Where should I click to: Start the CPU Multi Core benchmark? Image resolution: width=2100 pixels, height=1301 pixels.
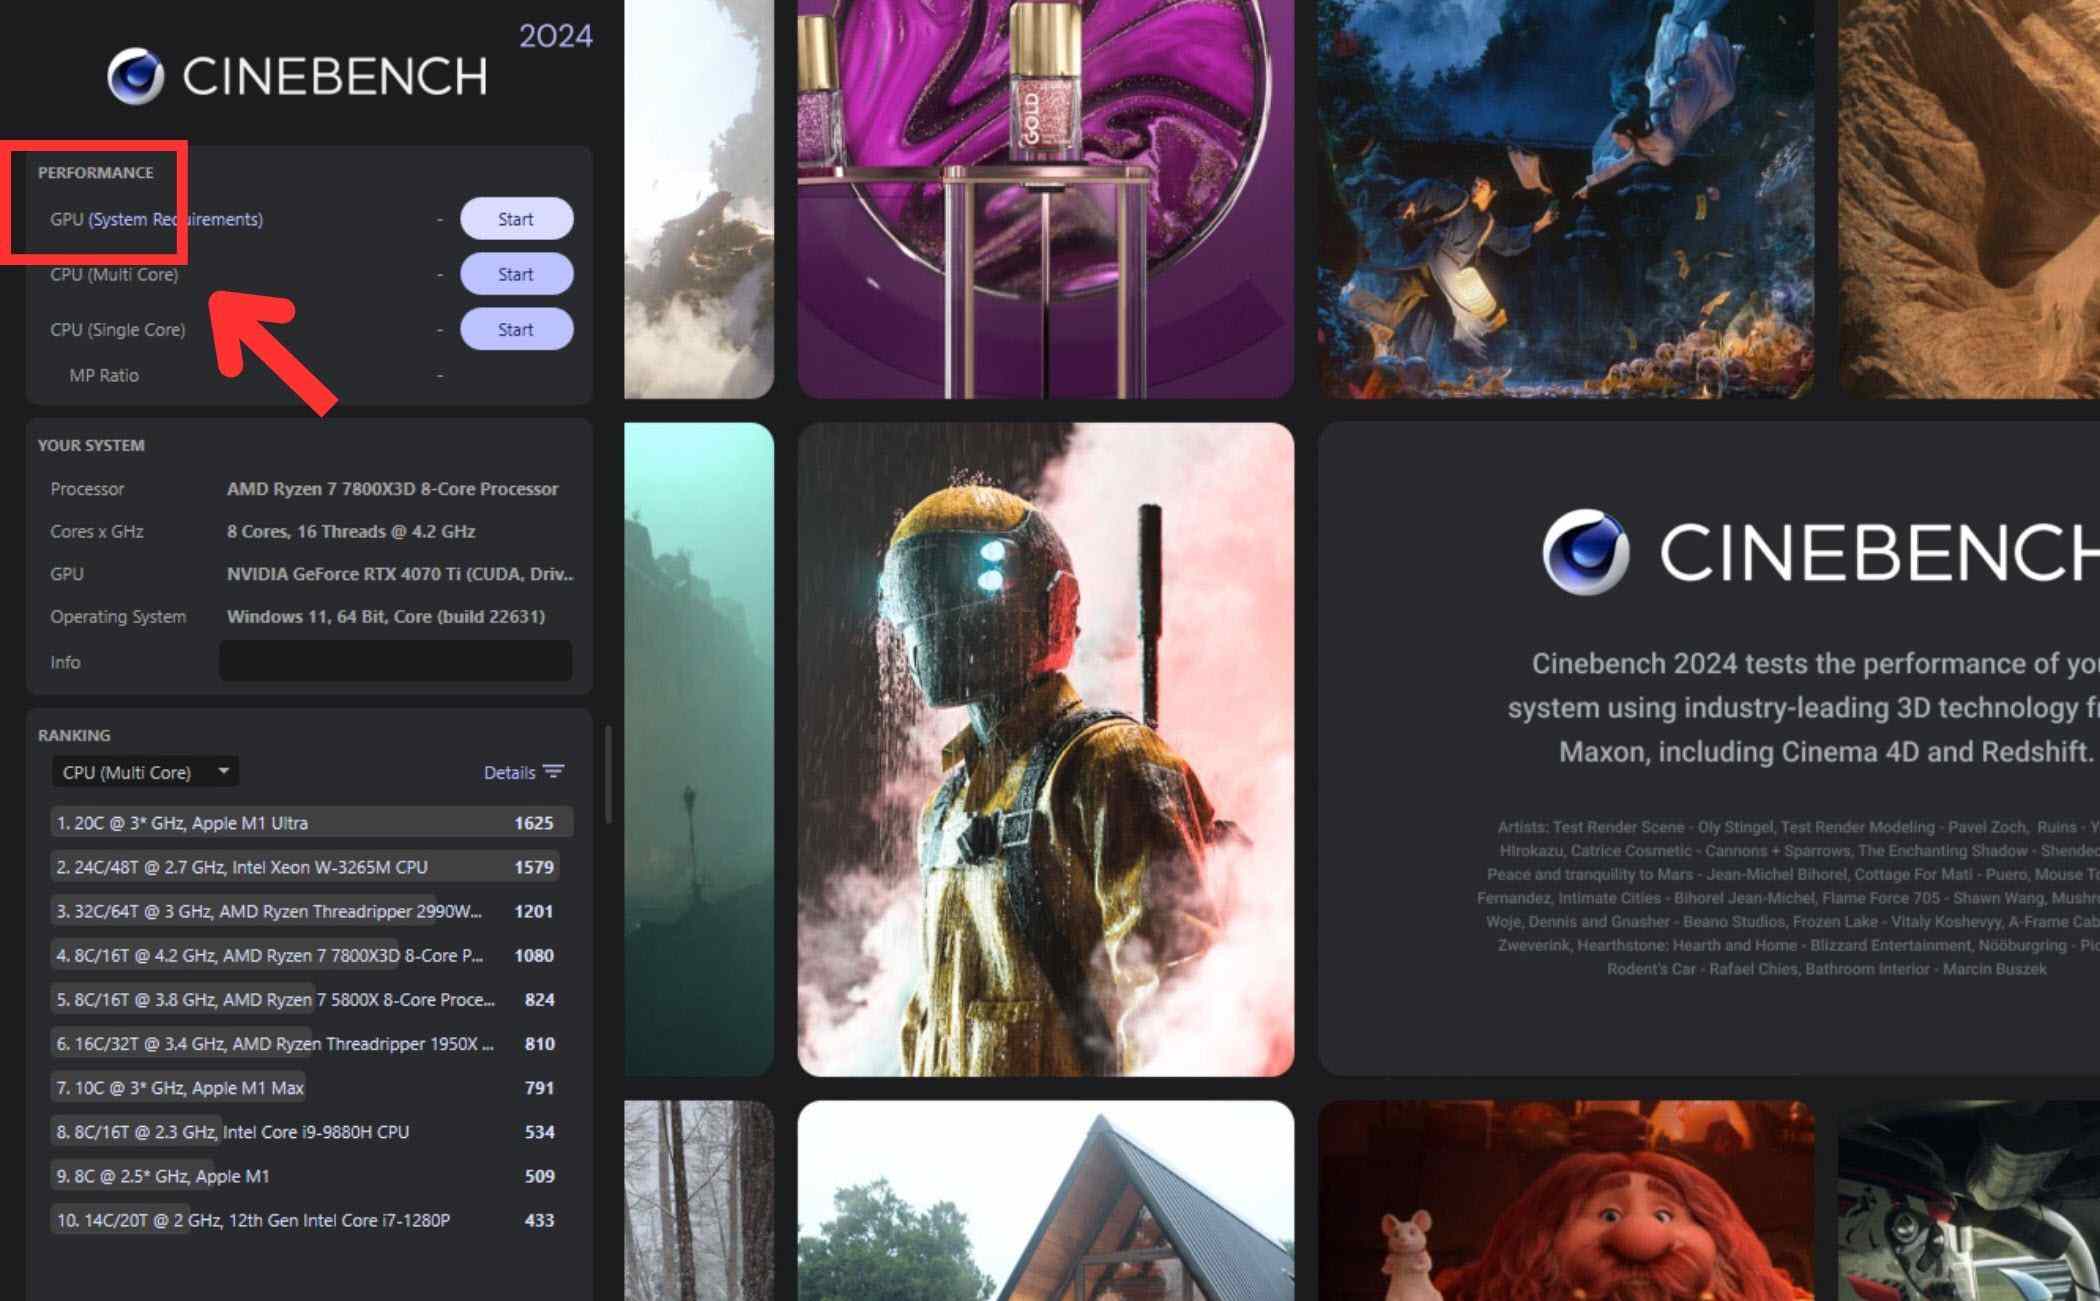[516, 274]
